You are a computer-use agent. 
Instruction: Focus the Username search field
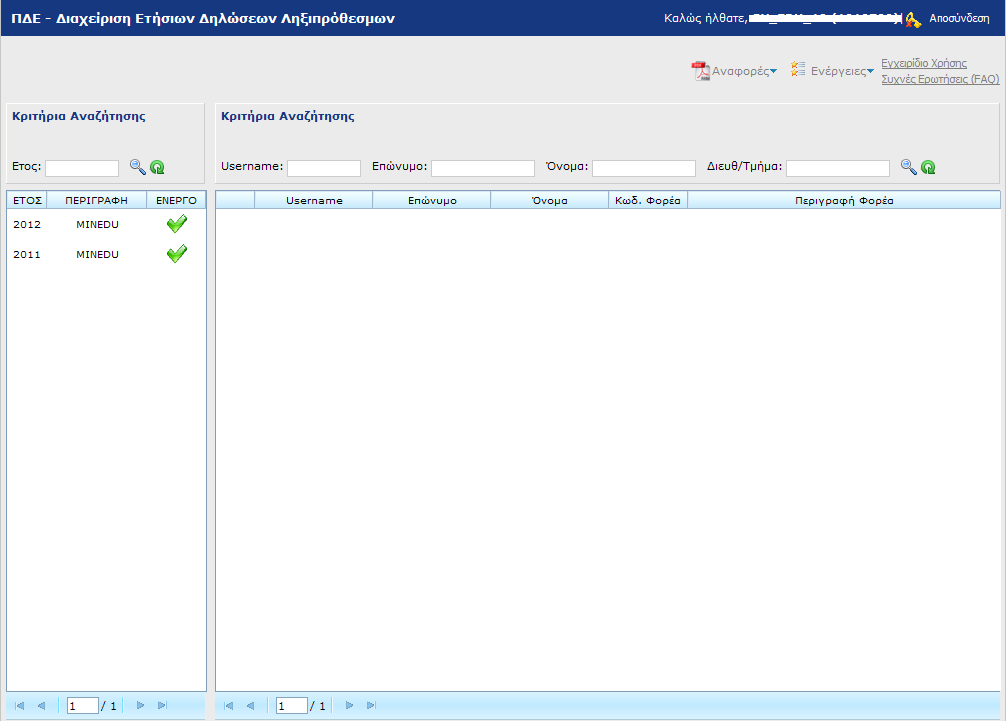pyautogui.click(x=324, y=168)
